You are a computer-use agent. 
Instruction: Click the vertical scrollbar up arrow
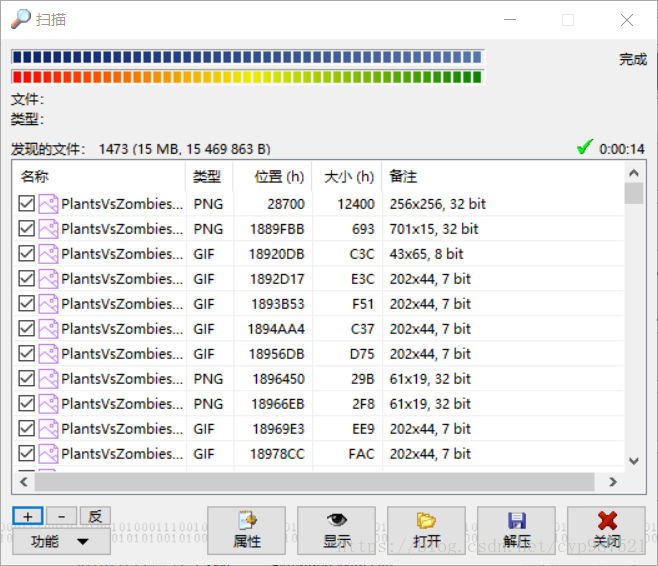[x=634, y=173]
